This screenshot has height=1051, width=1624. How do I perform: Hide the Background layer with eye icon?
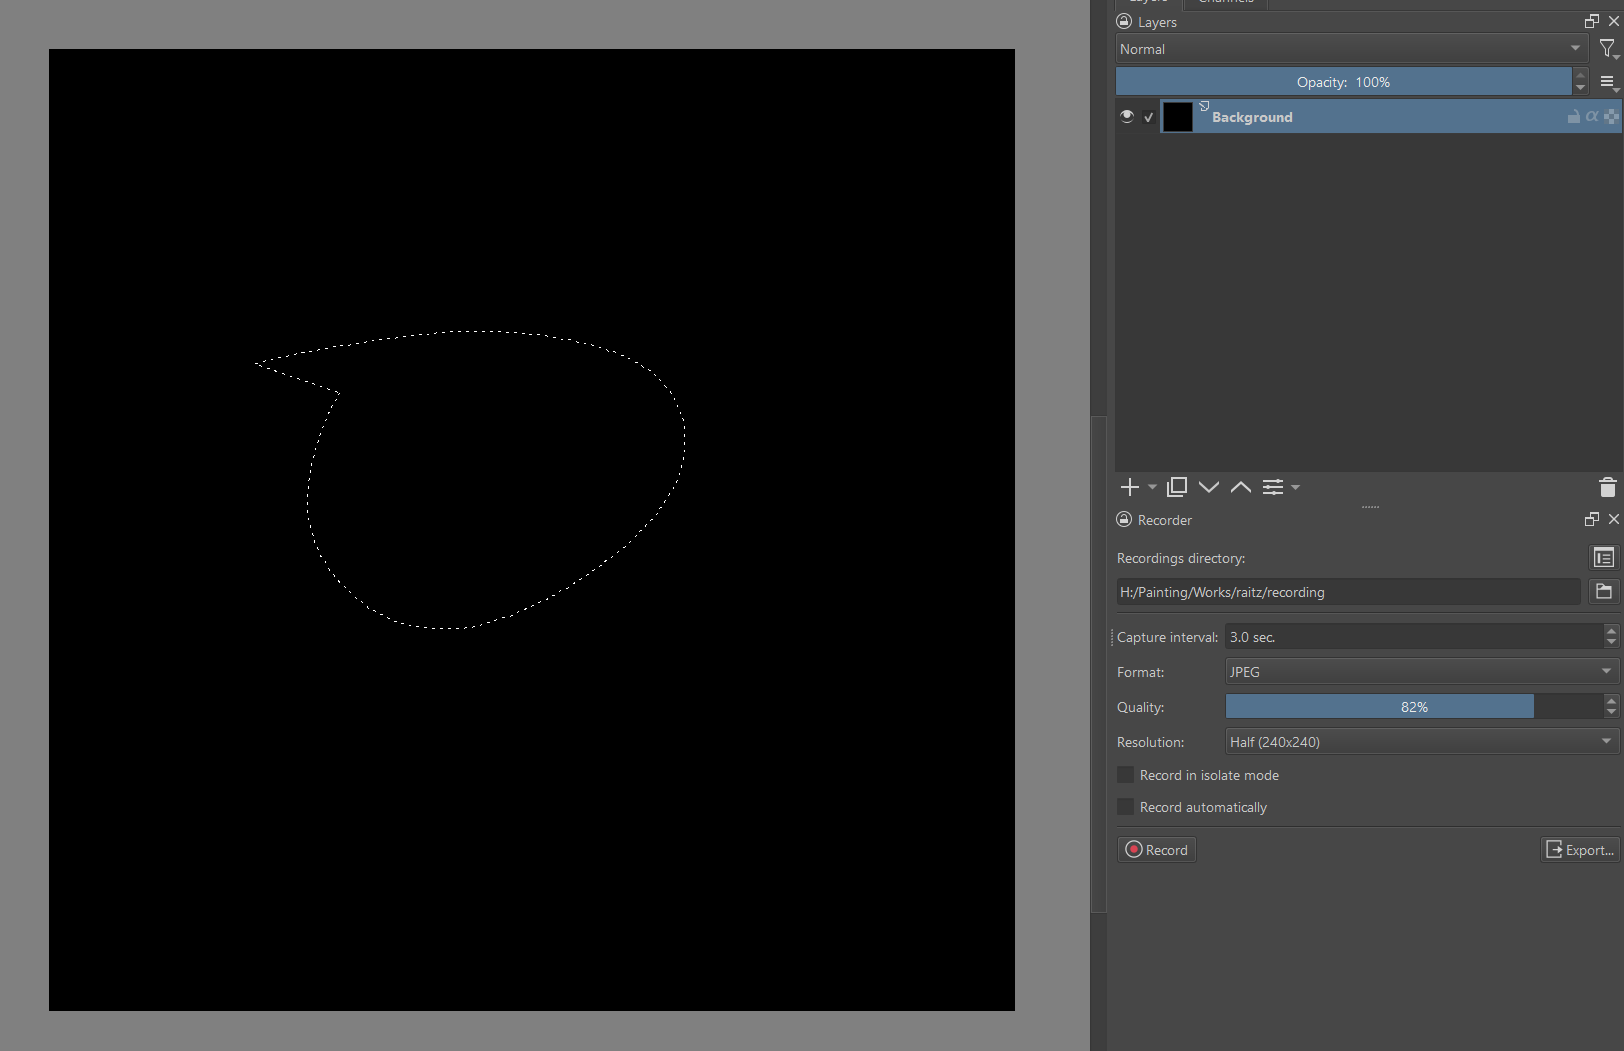[1127, 117]
